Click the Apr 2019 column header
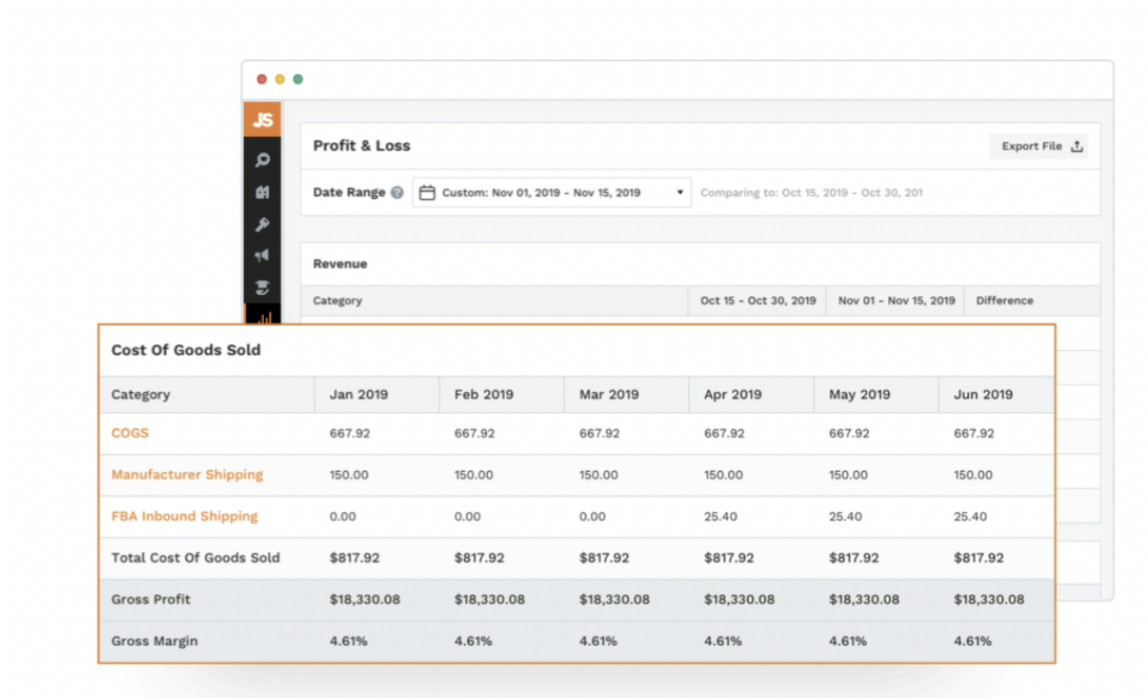This screenshot has height=698, width=1148. [733, 395]
